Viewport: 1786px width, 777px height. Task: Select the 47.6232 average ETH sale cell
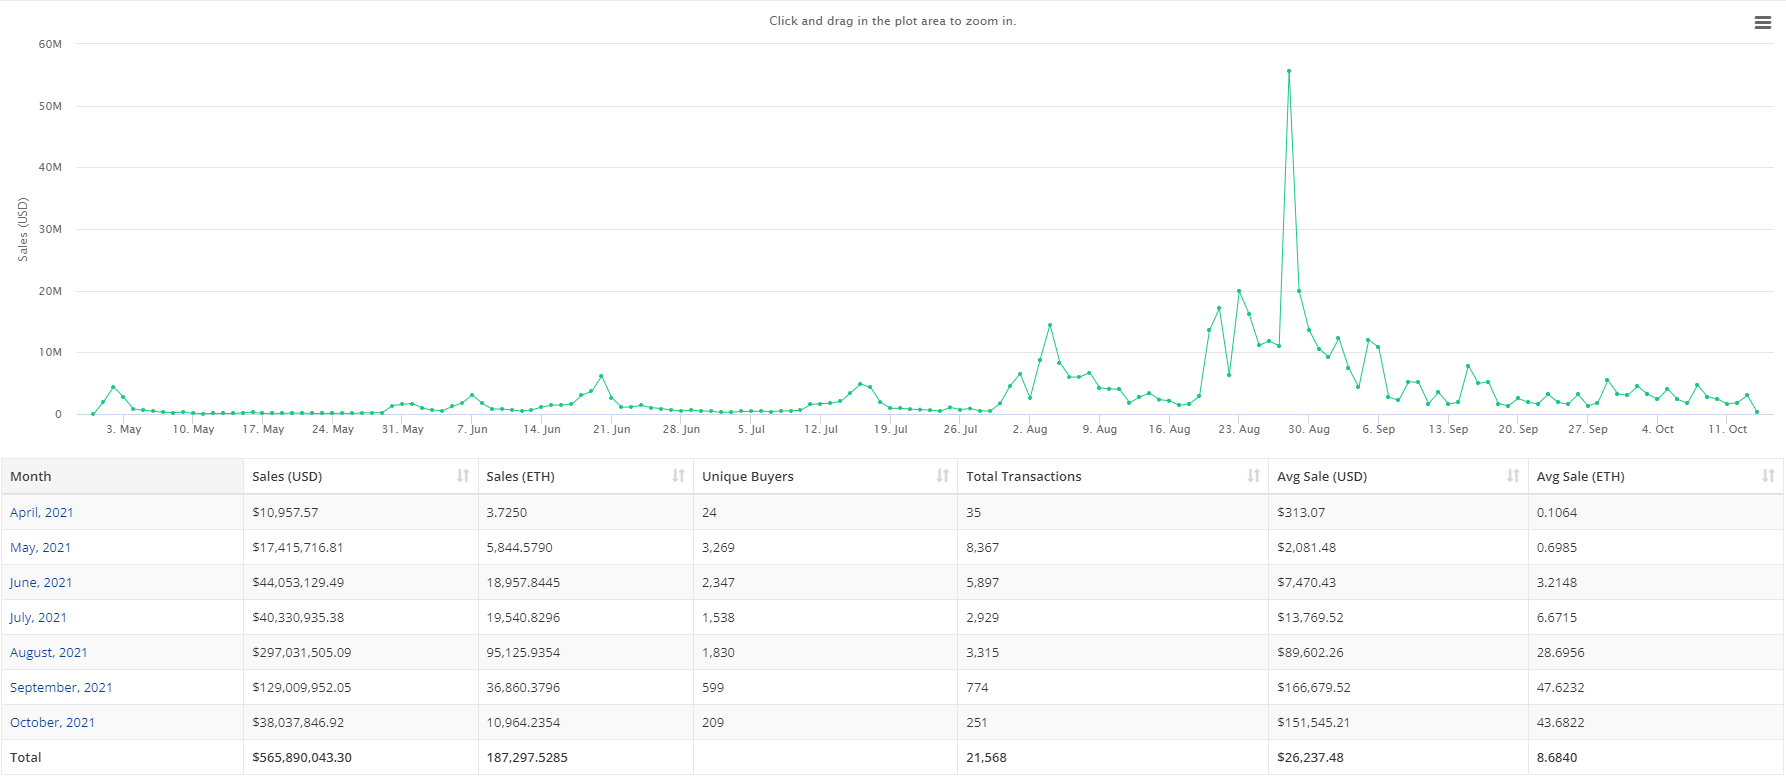1656,687
